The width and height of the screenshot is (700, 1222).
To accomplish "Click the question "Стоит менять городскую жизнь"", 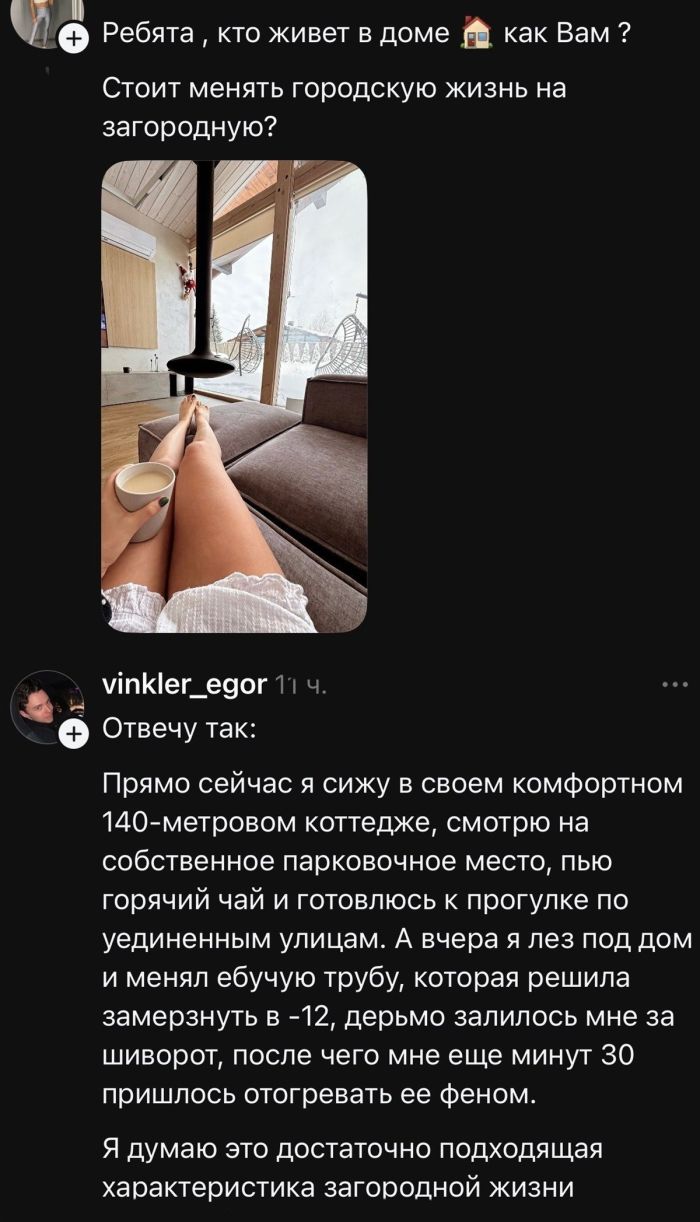I will coord(335,107).
